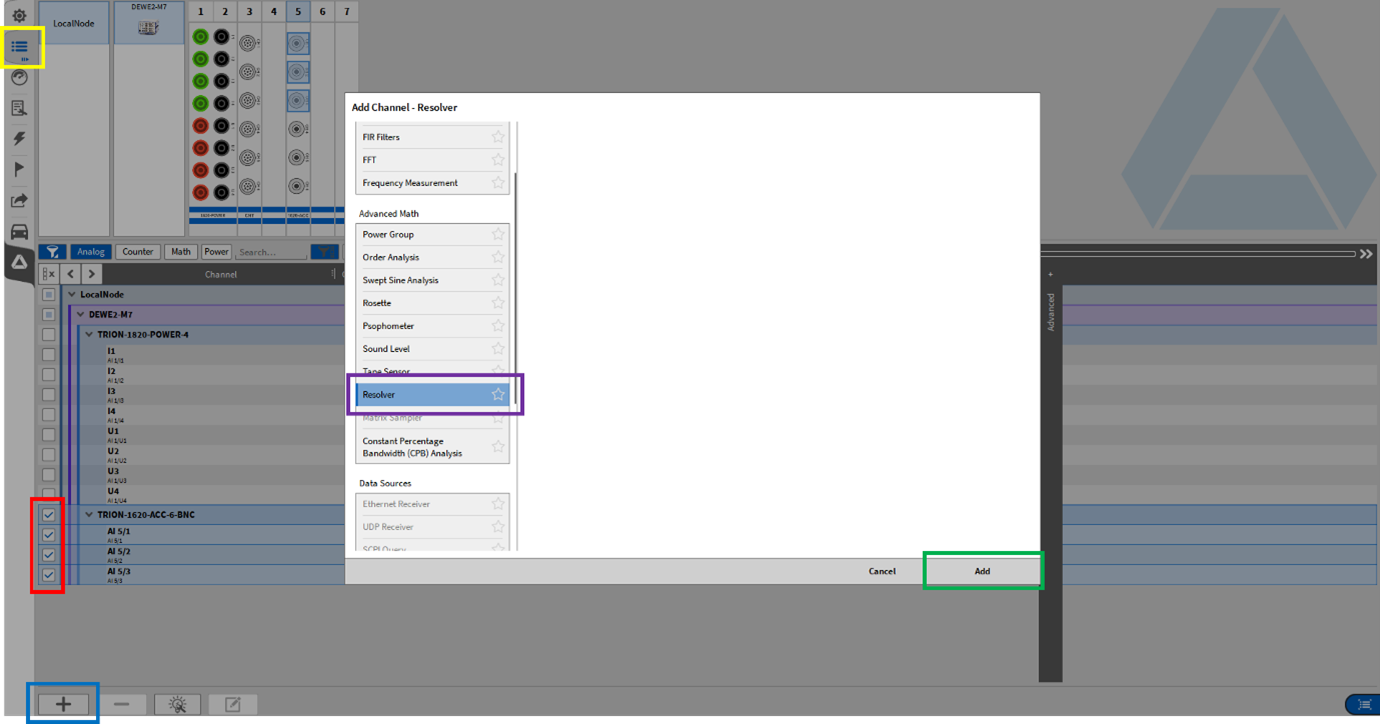
Task: Open the measurement gauge icon in sidebar
Action: 19,78
